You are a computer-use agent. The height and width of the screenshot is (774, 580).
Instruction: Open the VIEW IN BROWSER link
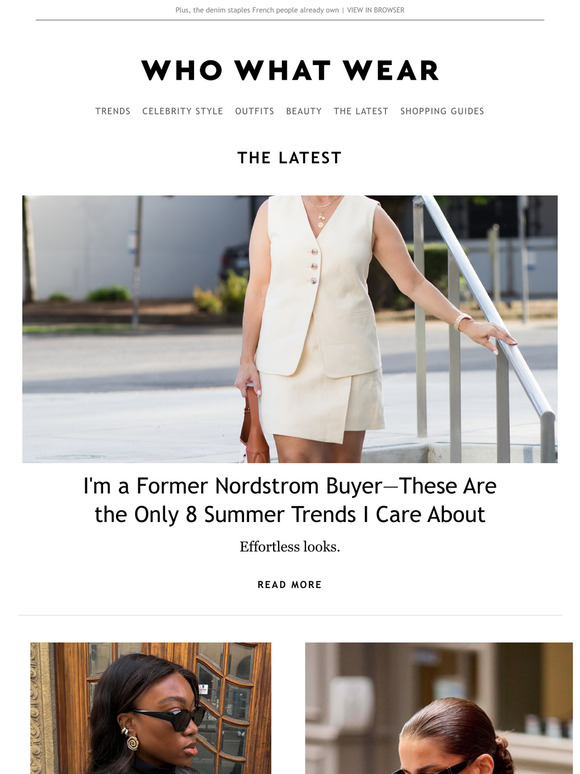coord(376,10)
